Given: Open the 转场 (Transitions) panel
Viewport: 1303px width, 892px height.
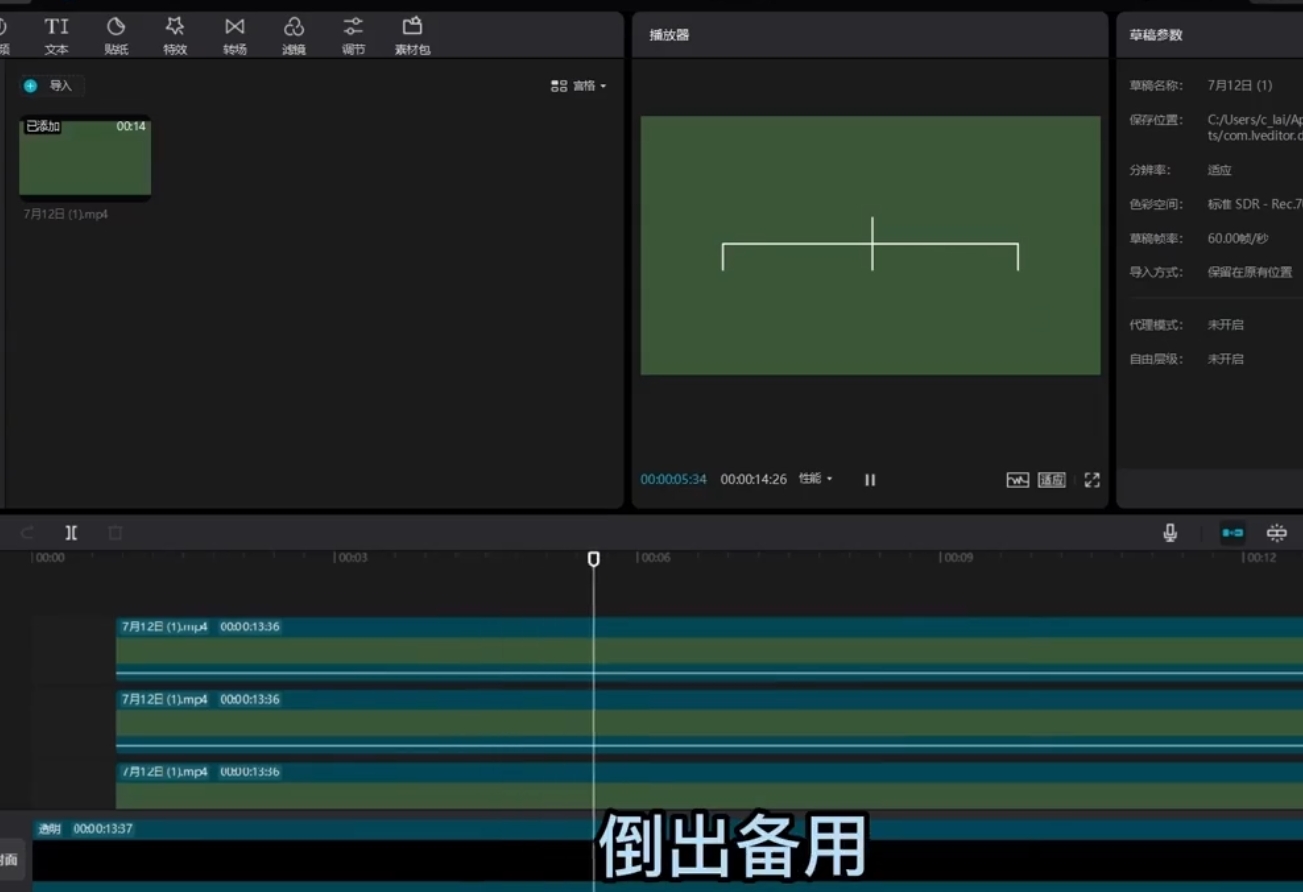Looking at the screenshot, I should (234, 36).
